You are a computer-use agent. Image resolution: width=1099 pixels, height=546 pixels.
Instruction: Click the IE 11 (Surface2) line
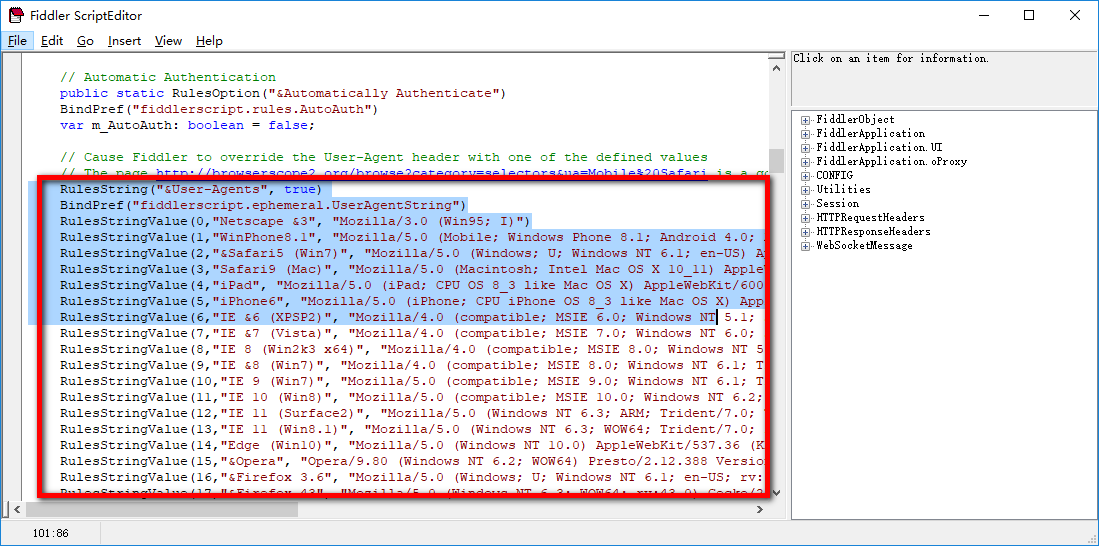(412, 413)
